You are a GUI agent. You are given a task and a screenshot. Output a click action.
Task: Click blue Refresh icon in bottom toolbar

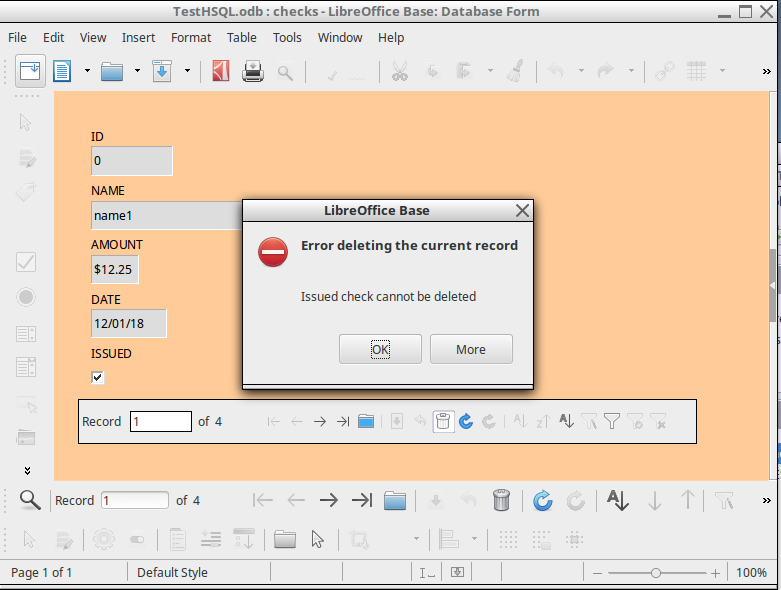542,500
